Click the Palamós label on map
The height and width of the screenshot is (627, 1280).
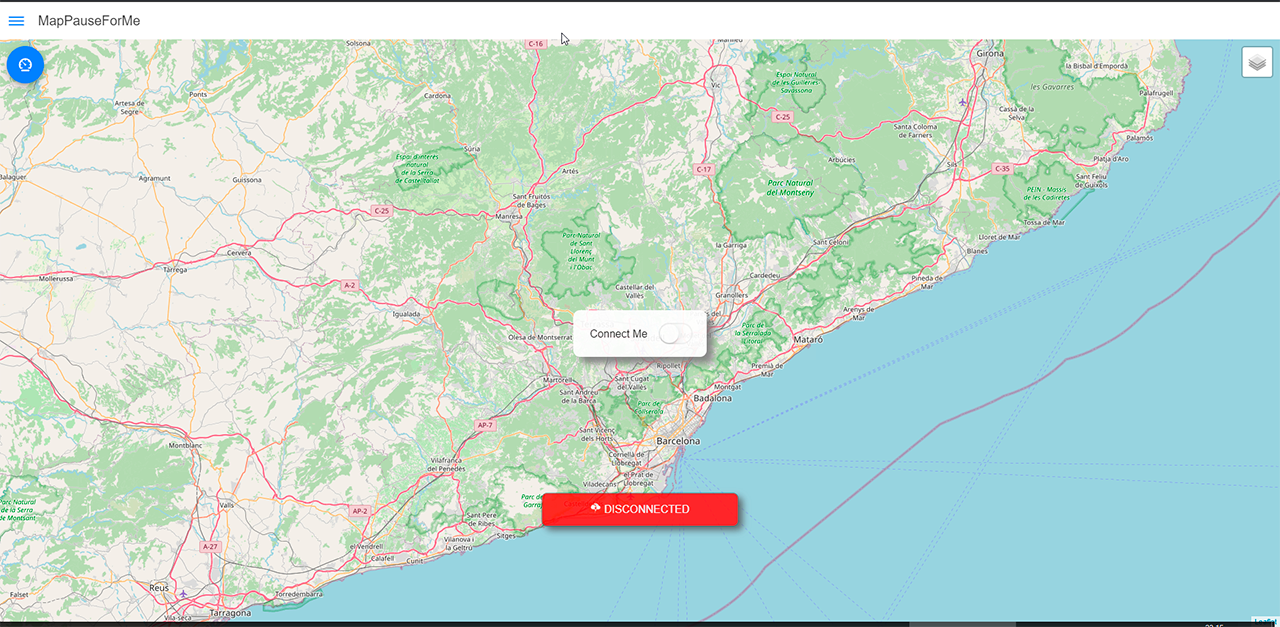pos(1139,137)
